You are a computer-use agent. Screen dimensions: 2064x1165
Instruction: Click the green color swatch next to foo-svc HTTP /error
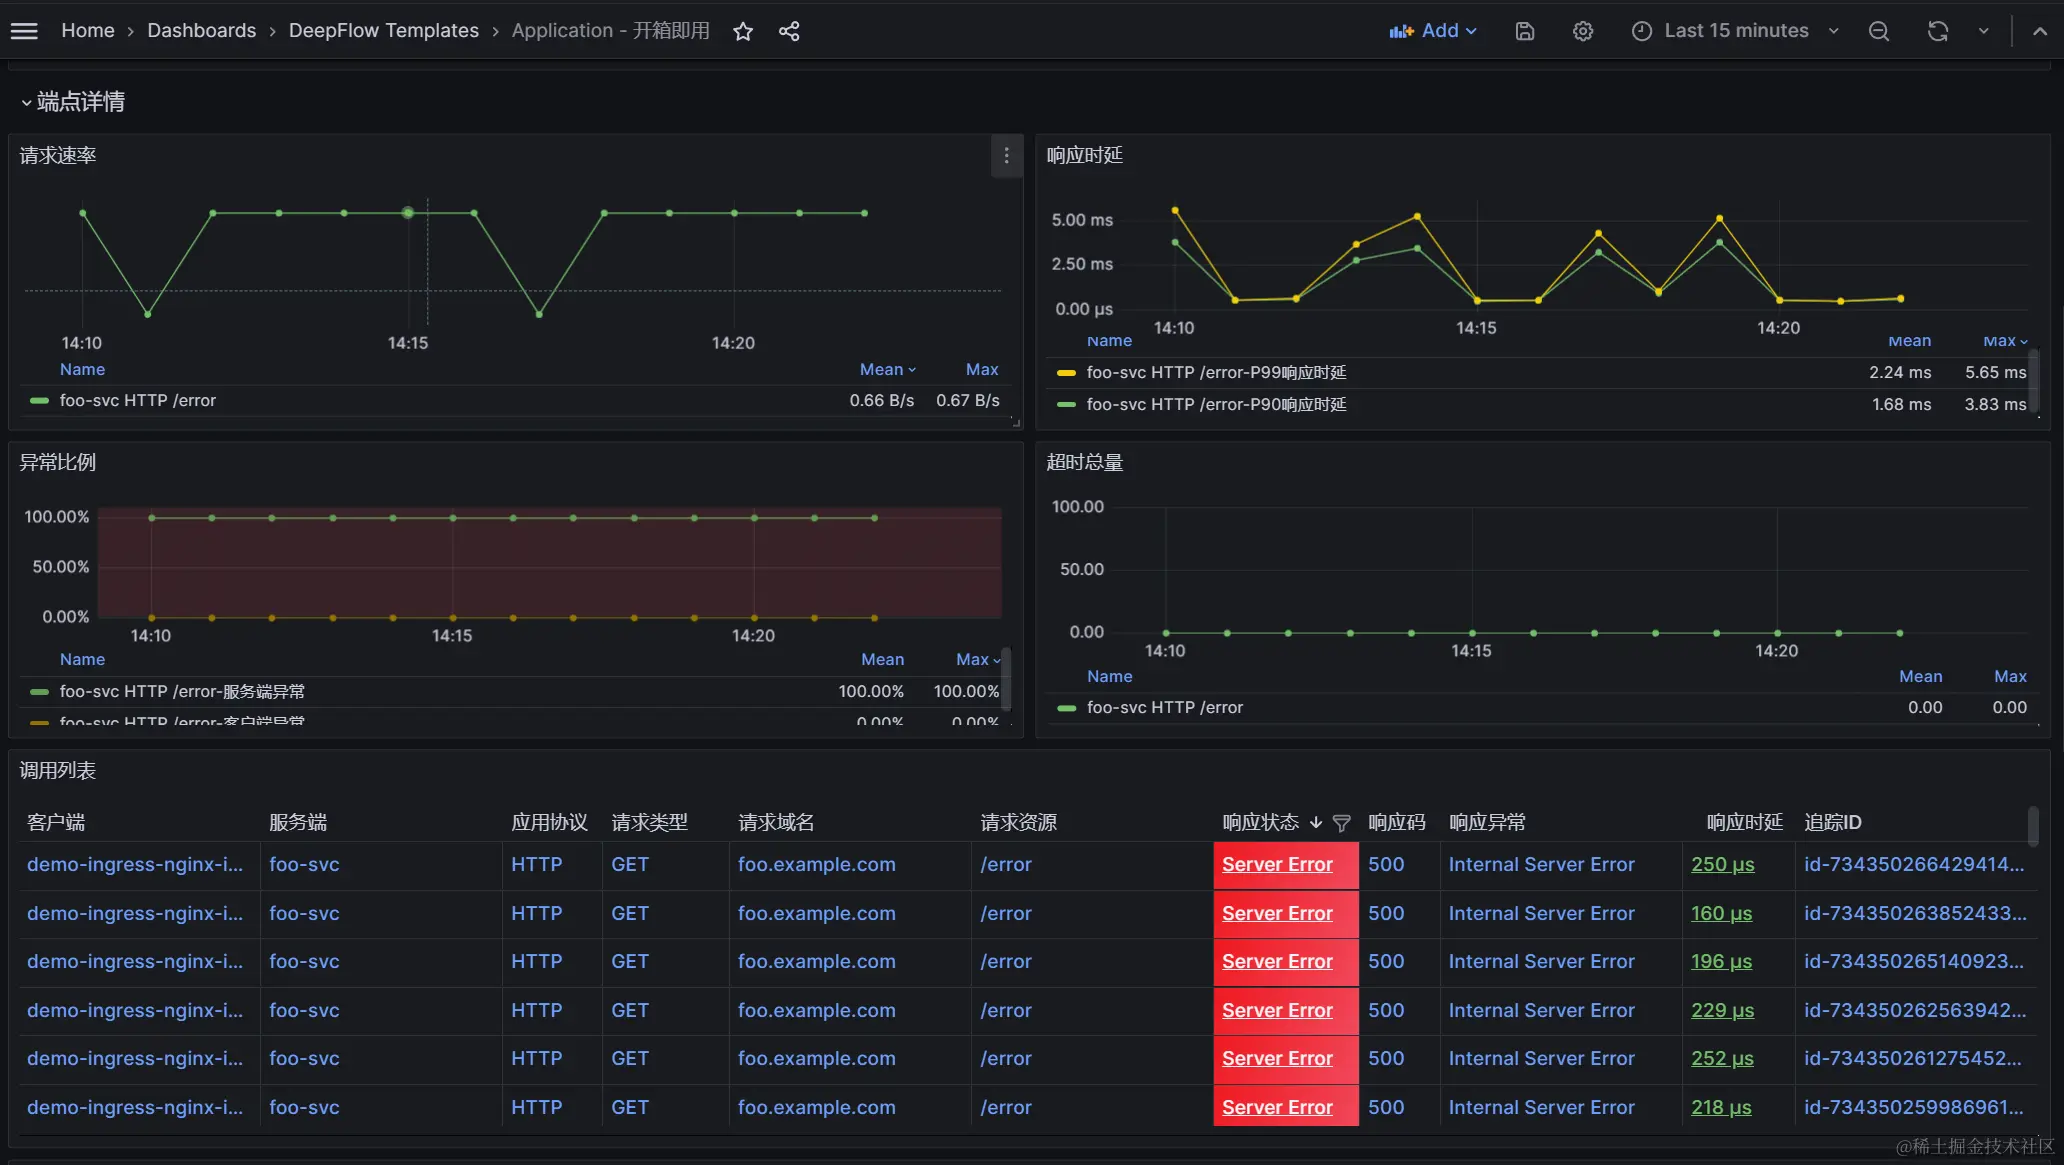[38, 400]
